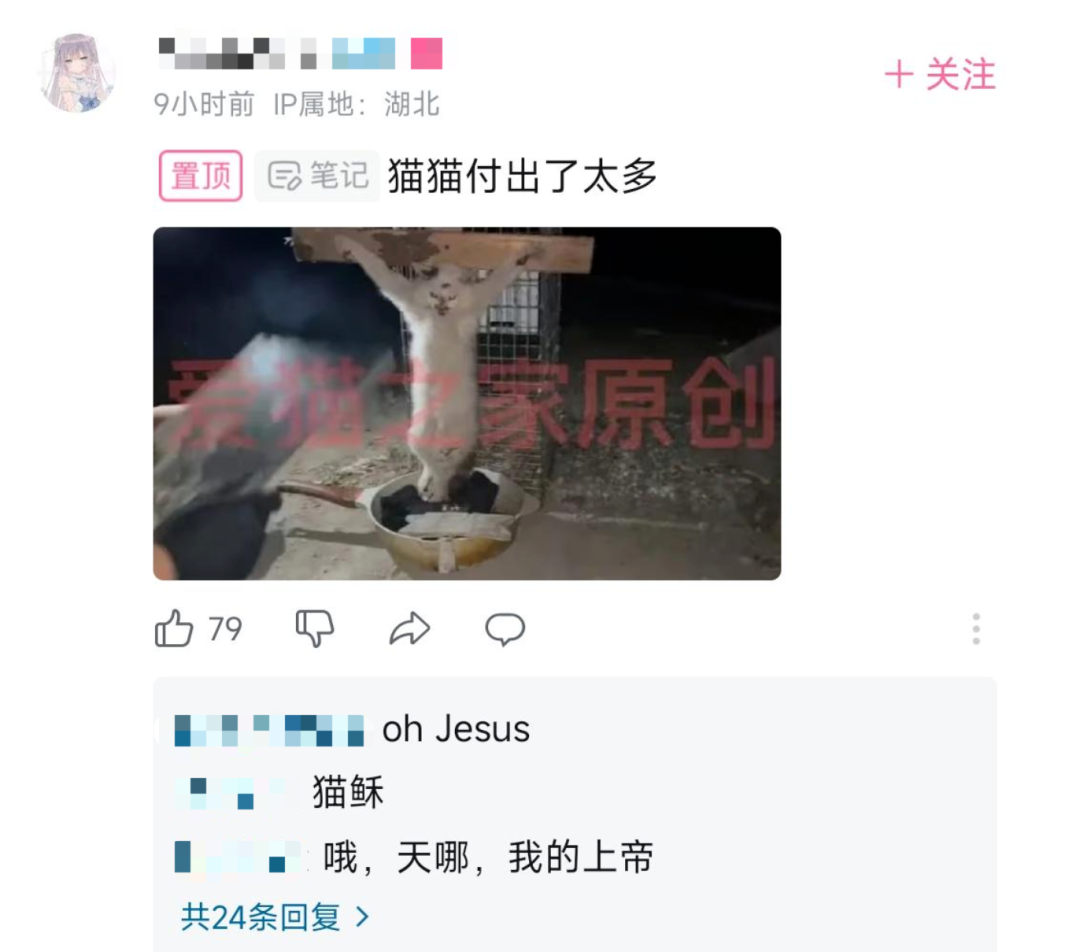Viewport: 1080px width, 952px height.
Task: Open the profile of the 'oh Jesus' replier
Action: 269,730
